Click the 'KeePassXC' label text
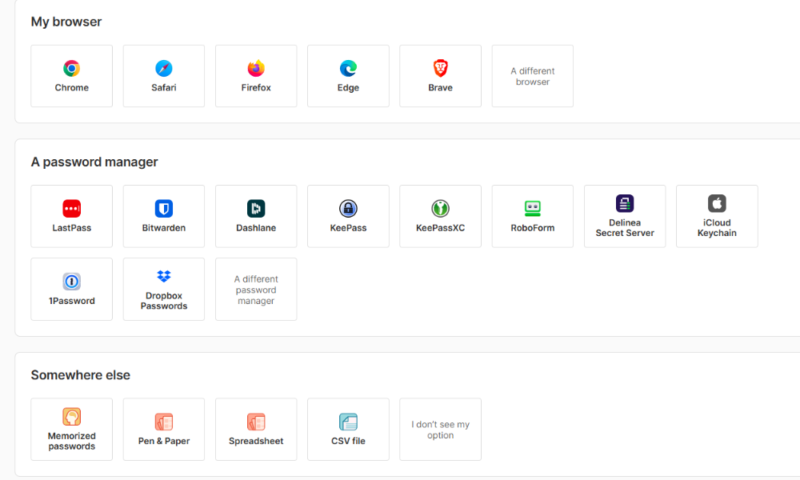Viewport: 800px width, 480px height. click(440, 228)
